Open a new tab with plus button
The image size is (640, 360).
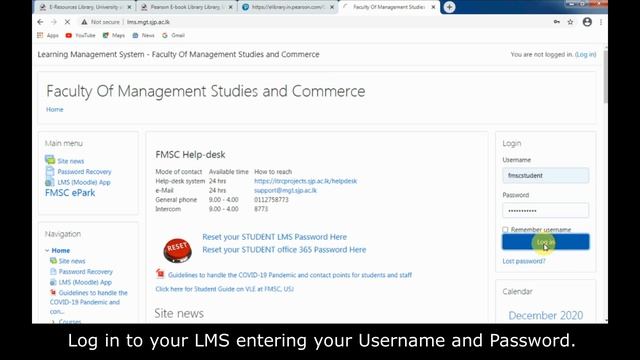click(x=449, y=7)
